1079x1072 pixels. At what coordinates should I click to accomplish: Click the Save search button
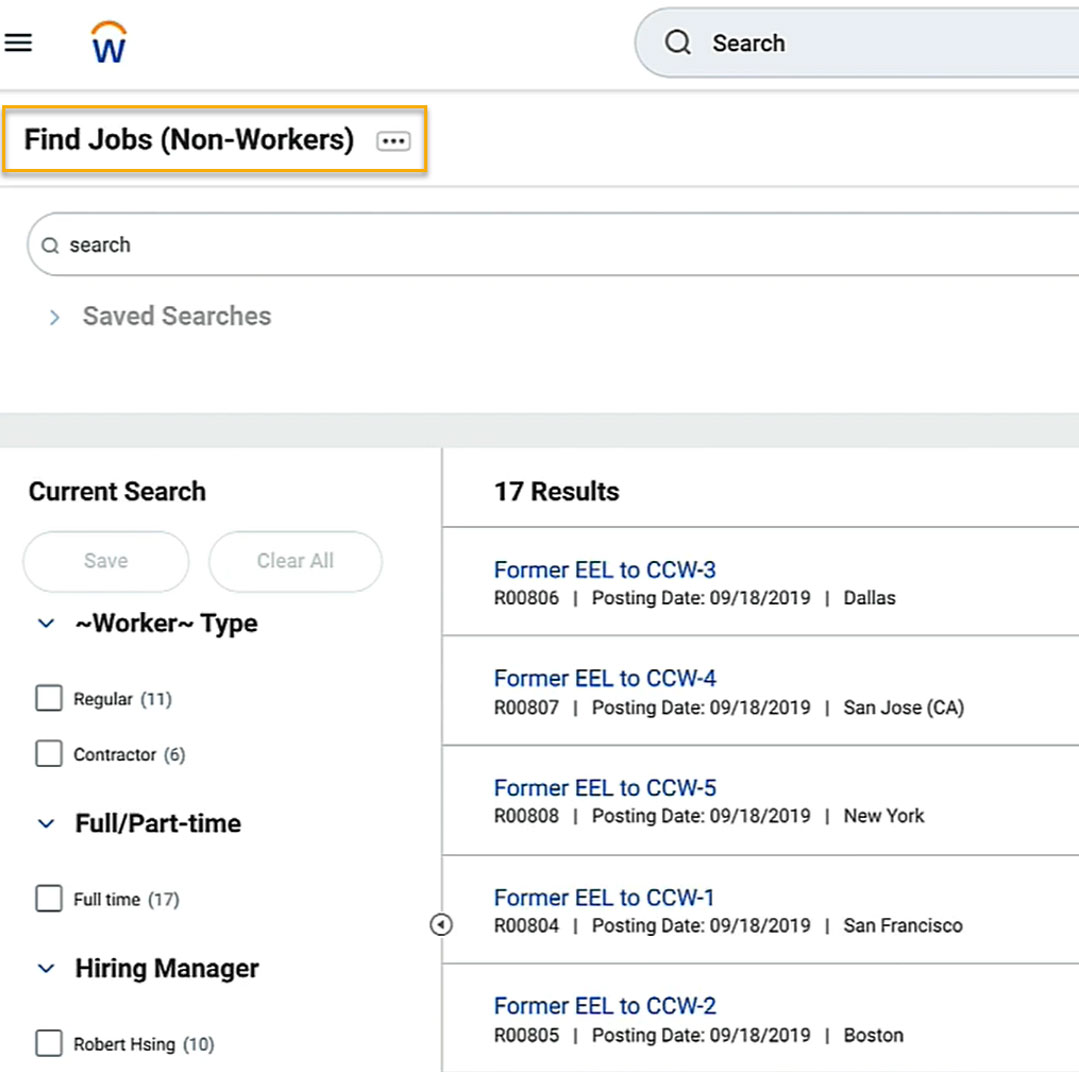[x=106, y=561]
